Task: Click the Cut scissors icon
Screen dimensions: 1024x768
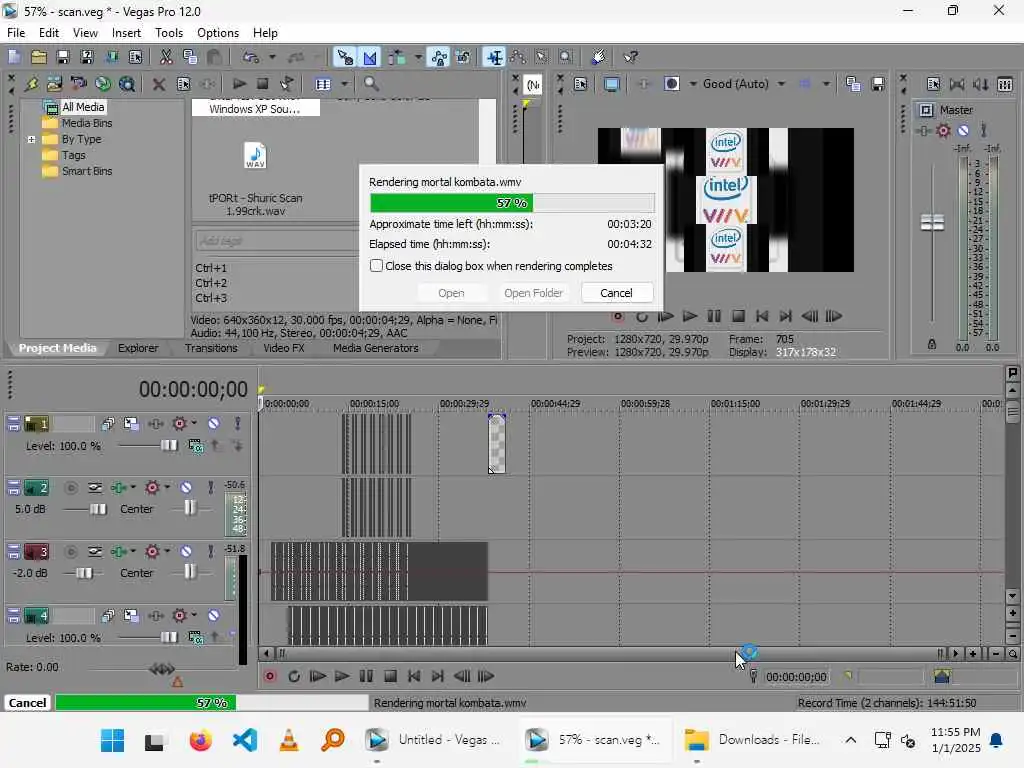Action: click(x=166, y=57)
